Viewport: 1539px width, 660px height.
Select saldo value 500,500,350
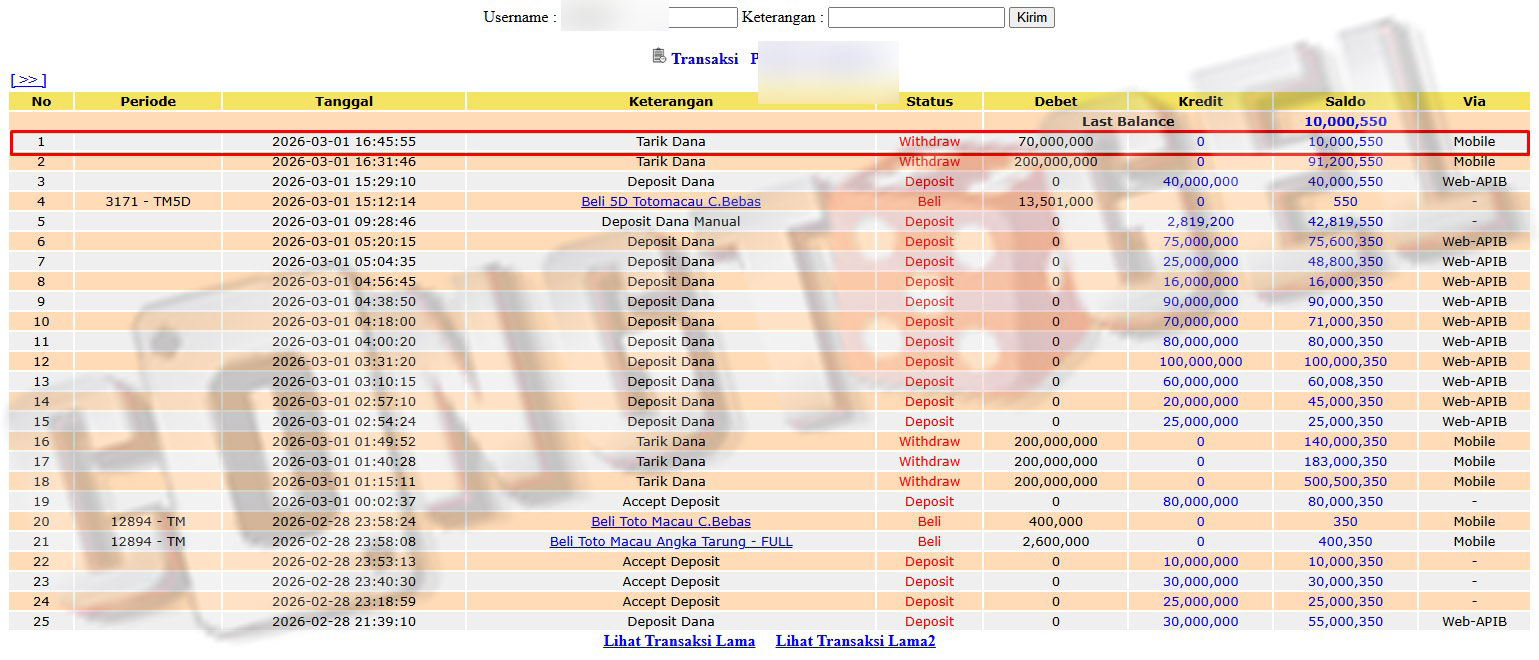pos(1345,481)
